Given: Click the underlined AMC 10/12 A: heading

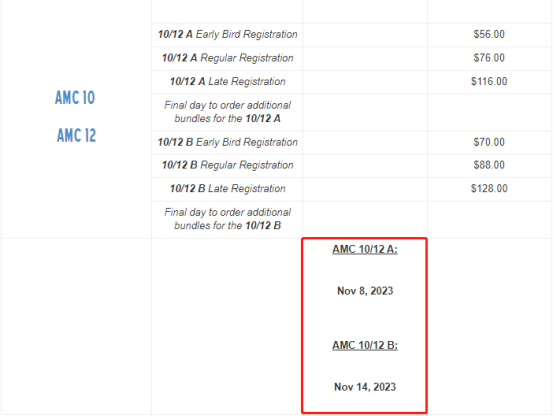Looking at the screenshot, I should [365, 250].
